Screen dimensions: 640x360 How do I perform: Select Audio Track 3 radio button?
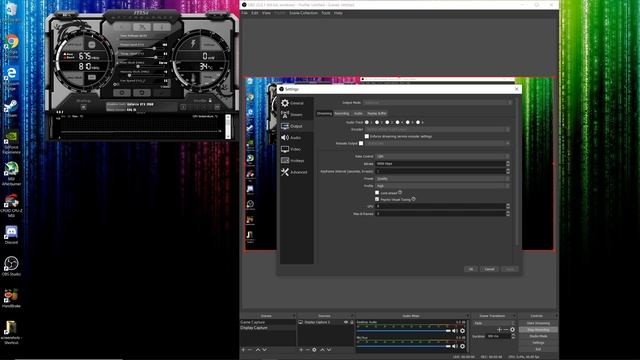pos(387,122)
